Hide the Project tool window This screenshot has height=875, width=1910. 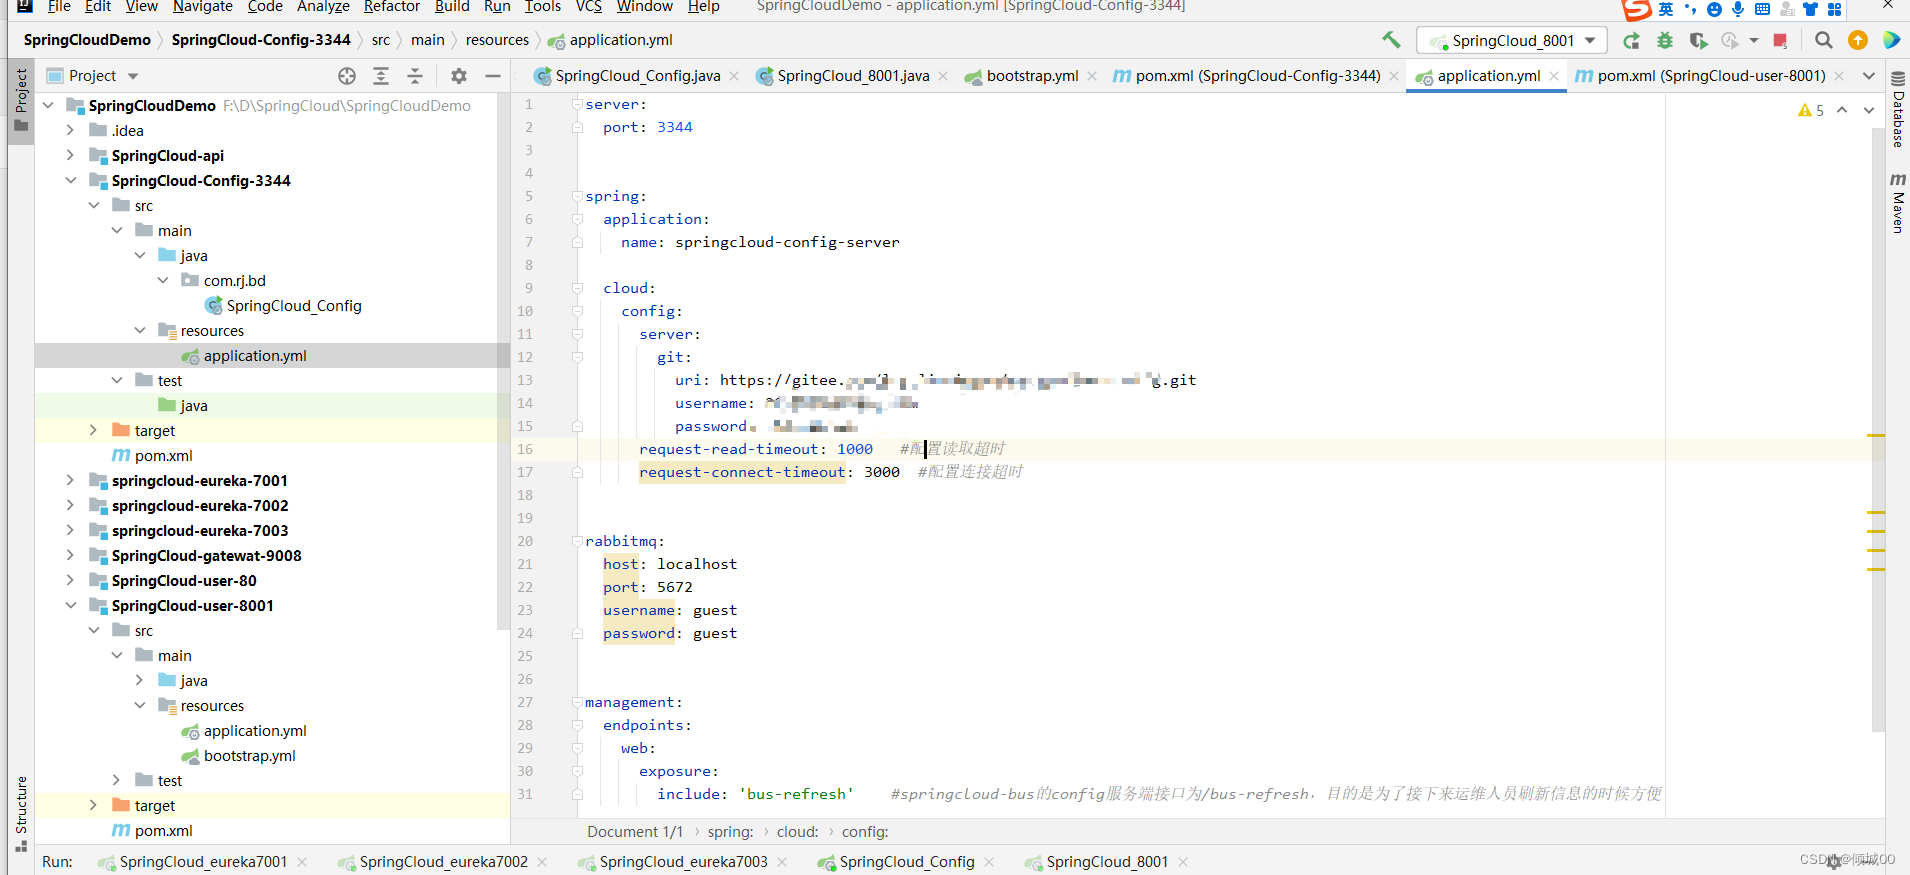point(493,76)
